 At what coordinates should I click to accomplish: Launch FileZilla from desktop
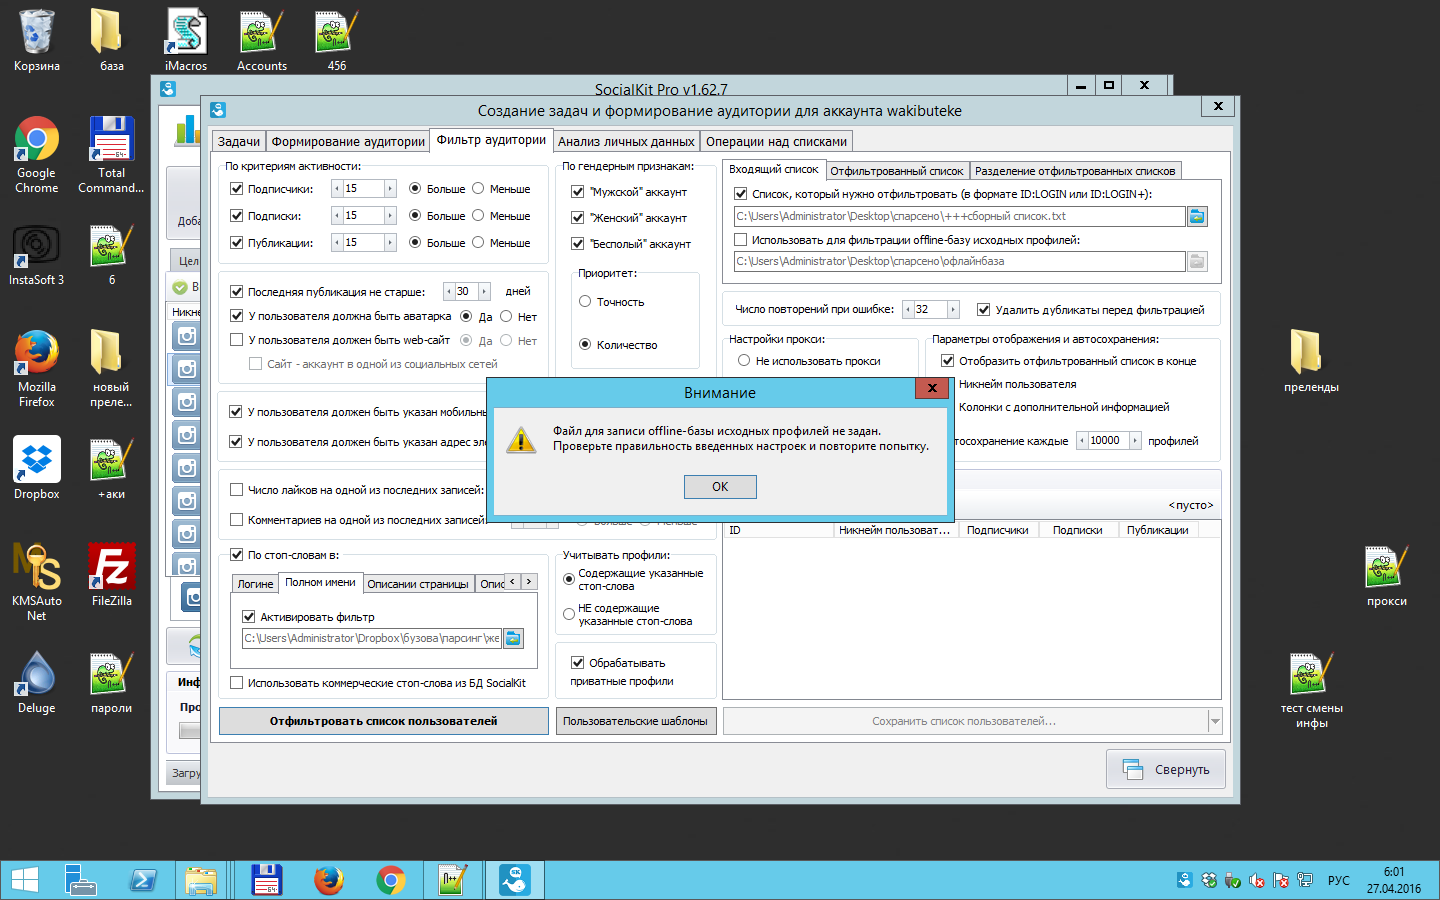[x=112, y=576]
